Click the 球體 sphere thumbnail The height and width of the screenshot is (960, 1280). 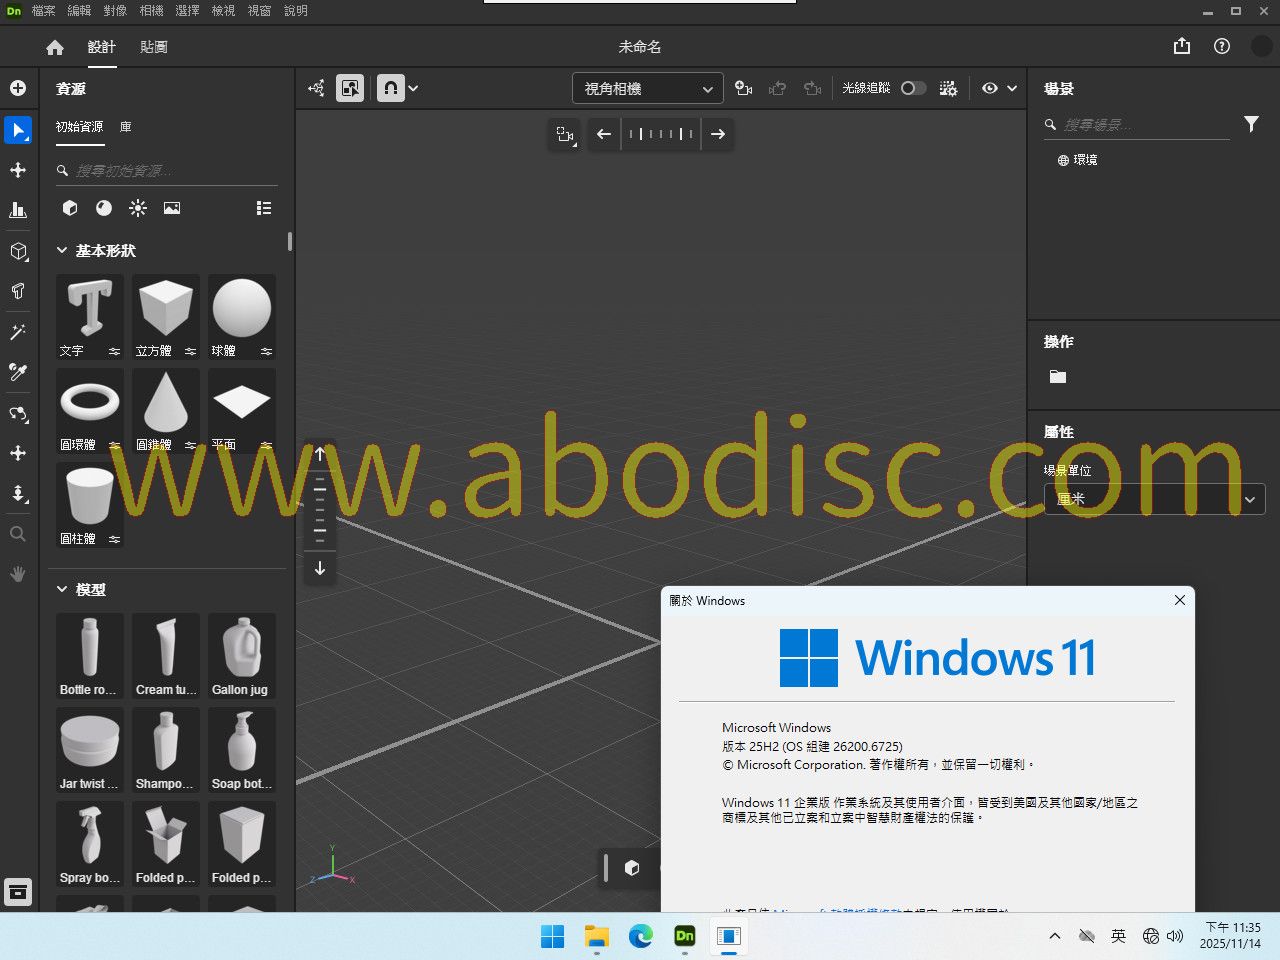241,309
